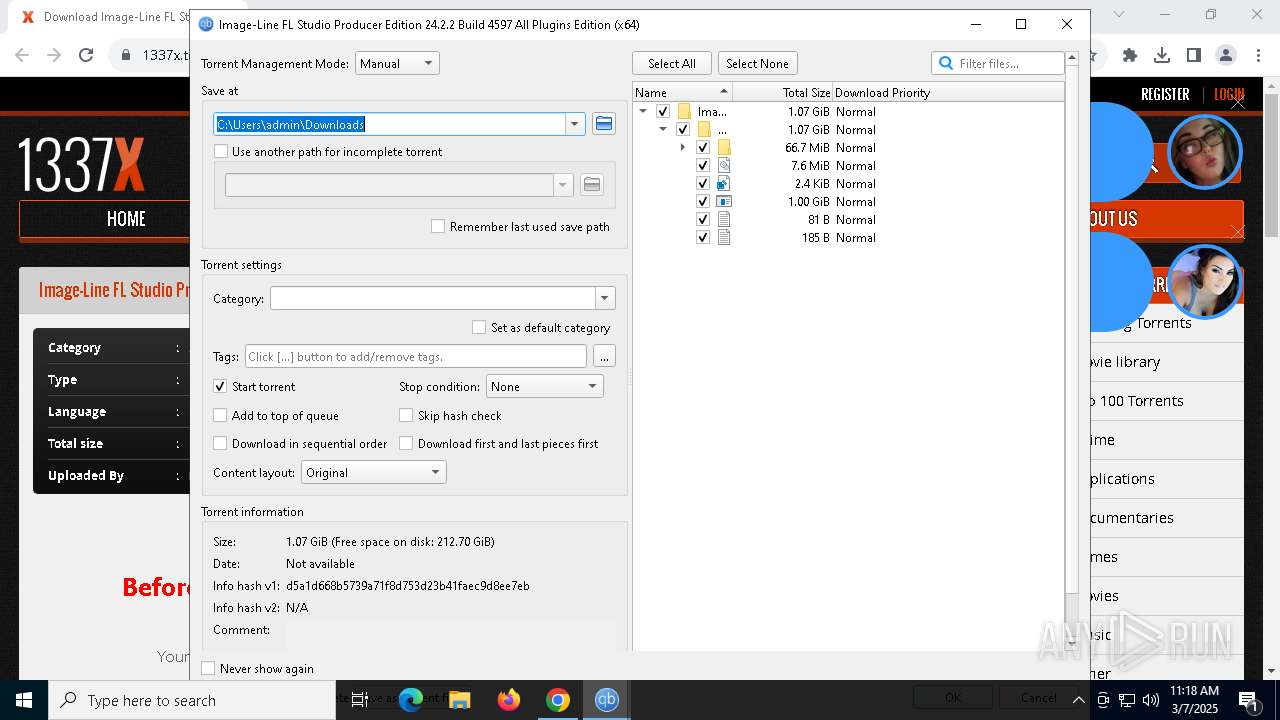Select the 66.7 MiB subfolder icon
Screen dimensions: 1280x720
pyautogui.click(x=724, y=148)
